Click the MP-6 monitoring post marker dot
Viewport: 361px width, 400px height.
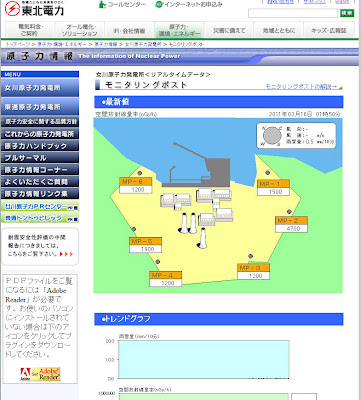coord(140,173)
